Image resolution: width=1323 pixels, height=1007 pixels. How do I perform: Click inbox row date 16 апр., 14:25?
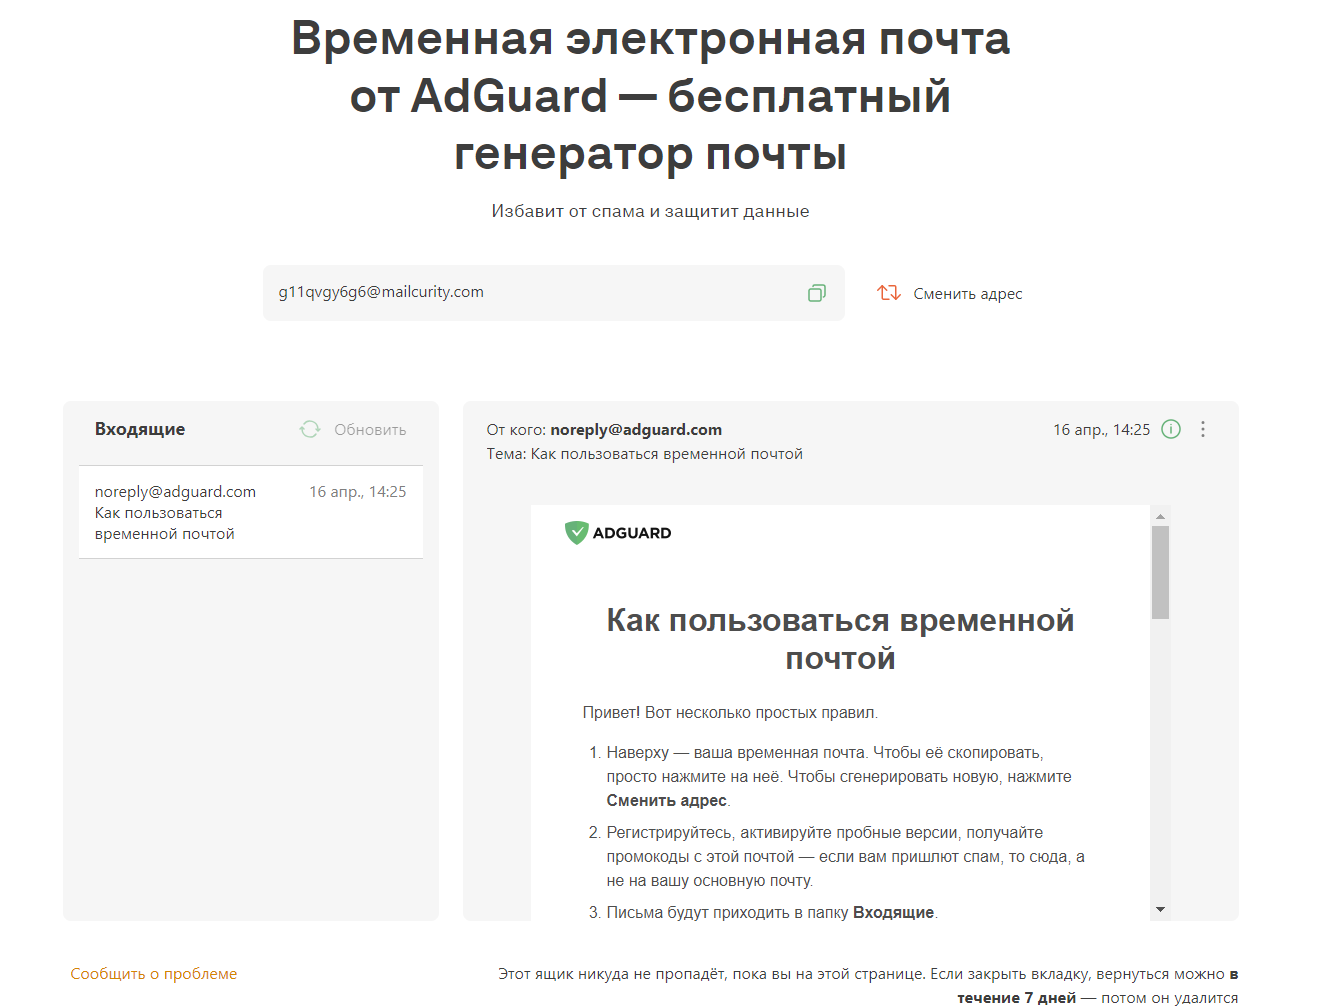pyautogui.click(x=358, y=492)
